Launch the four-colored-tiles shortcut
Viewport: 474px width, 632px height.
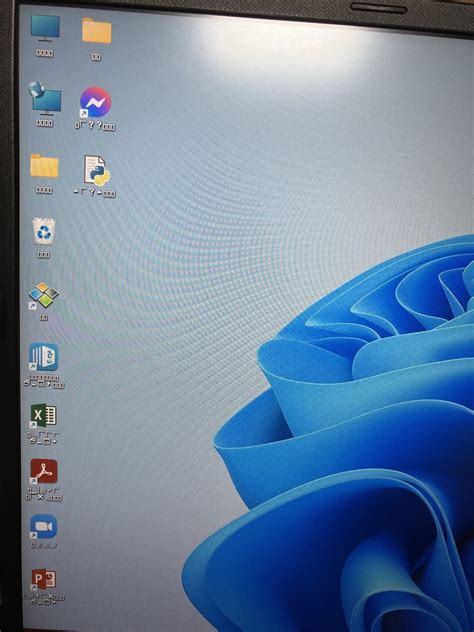pos(43,295)
